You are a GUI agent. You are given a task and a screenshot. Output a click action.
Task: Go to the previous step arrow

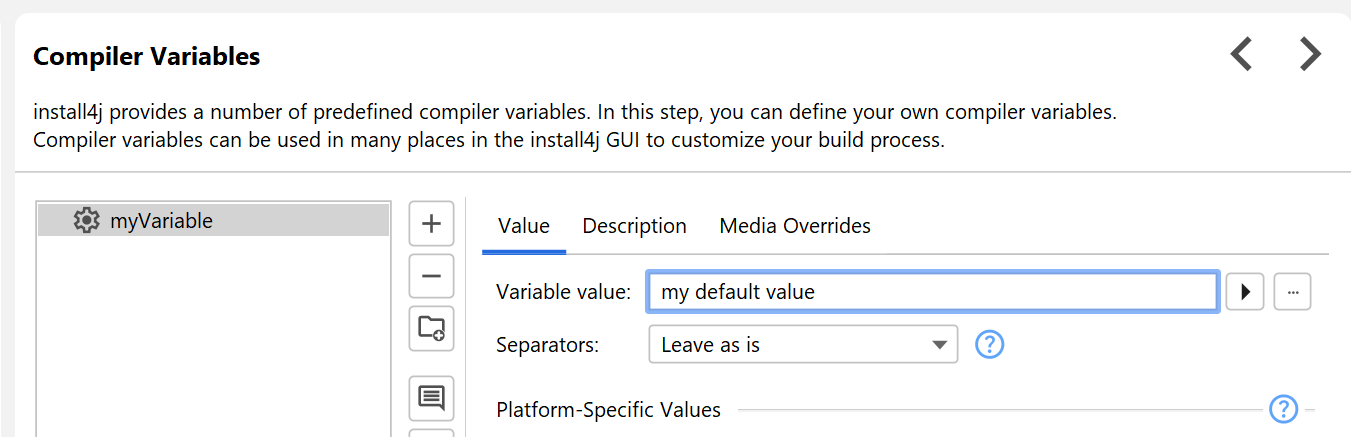pos(1241,54)
